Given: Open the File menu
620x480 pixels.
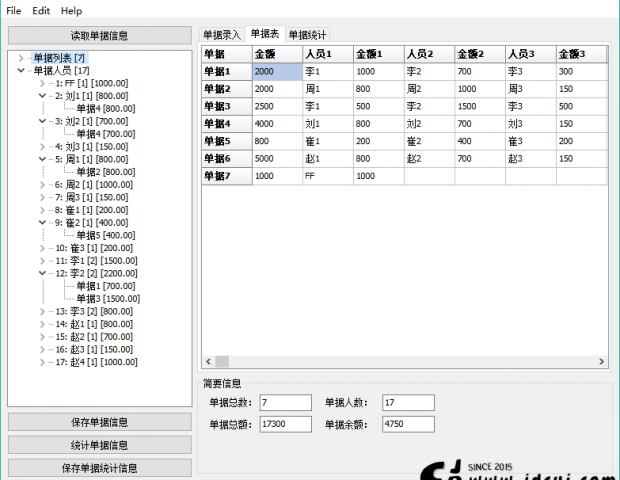Looking at the screenshot, I should tap(14, 10).
